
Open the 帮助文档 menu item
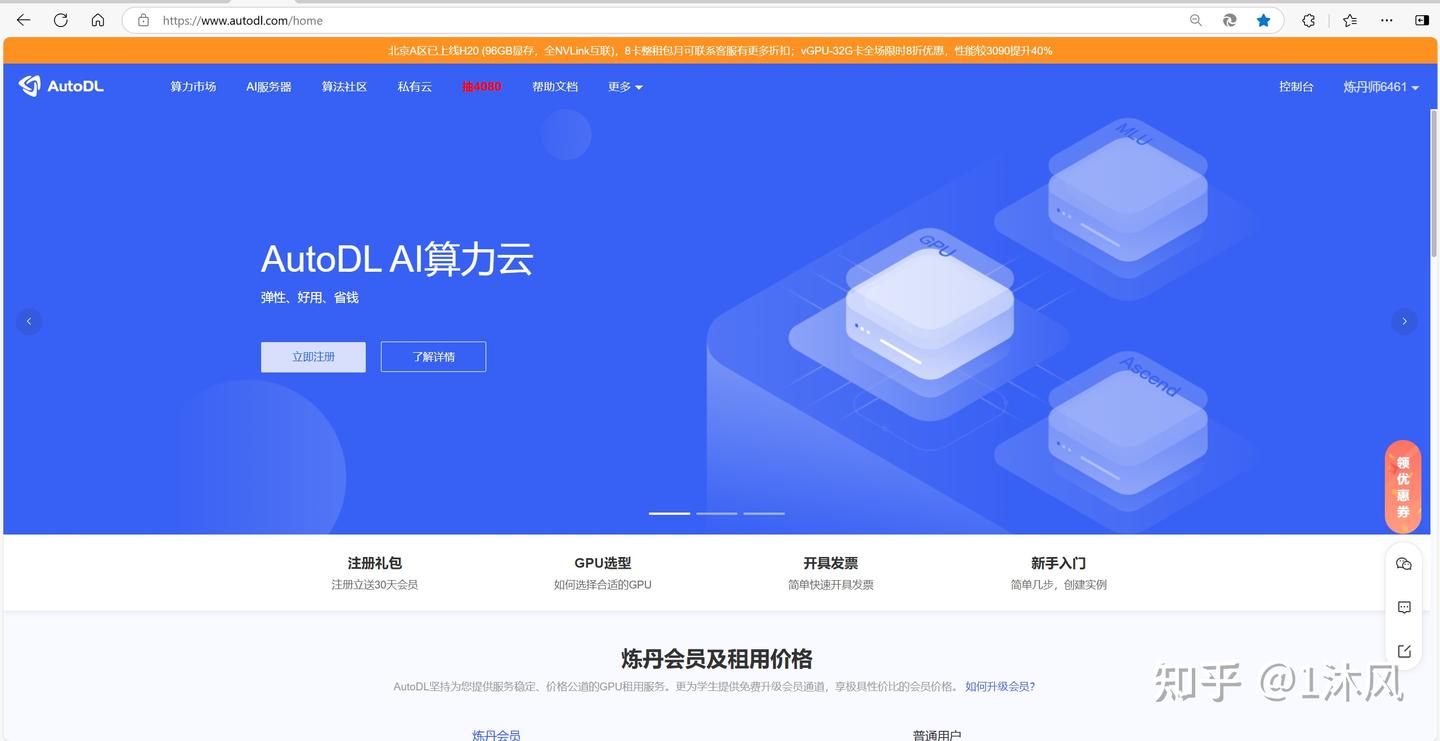554,86
